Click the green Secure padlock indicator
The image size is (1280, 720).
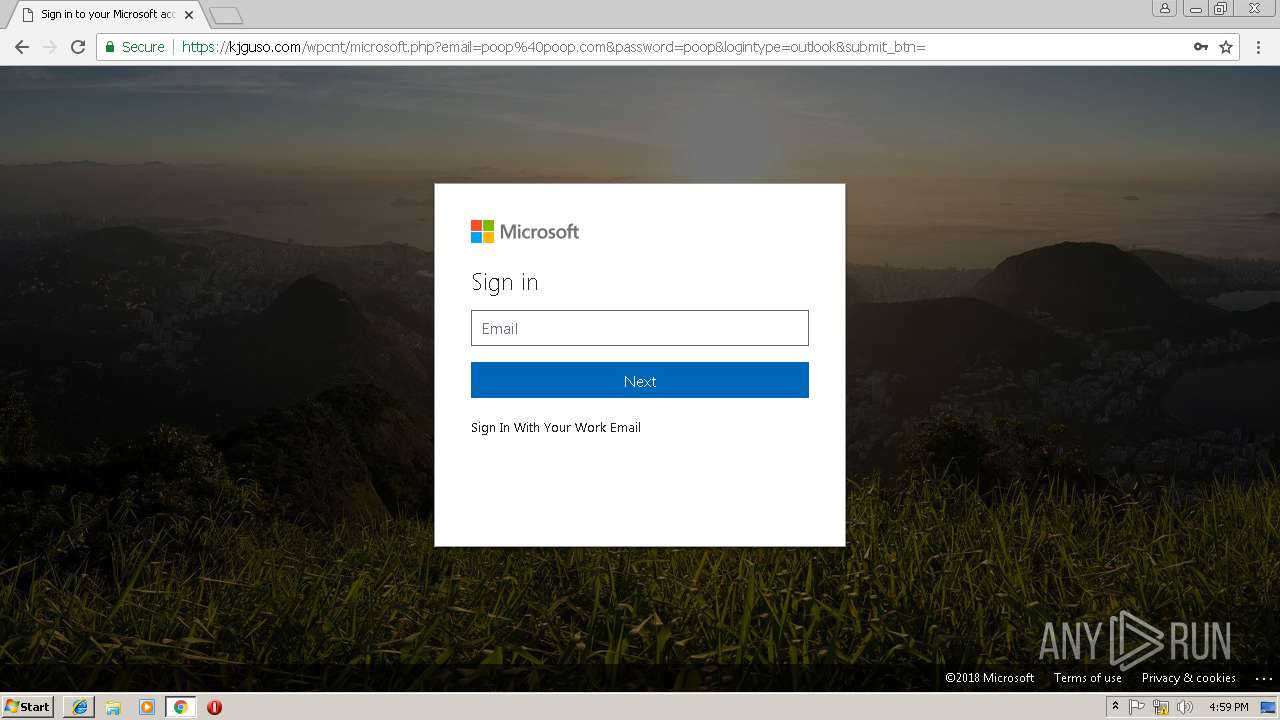(135, 47)
